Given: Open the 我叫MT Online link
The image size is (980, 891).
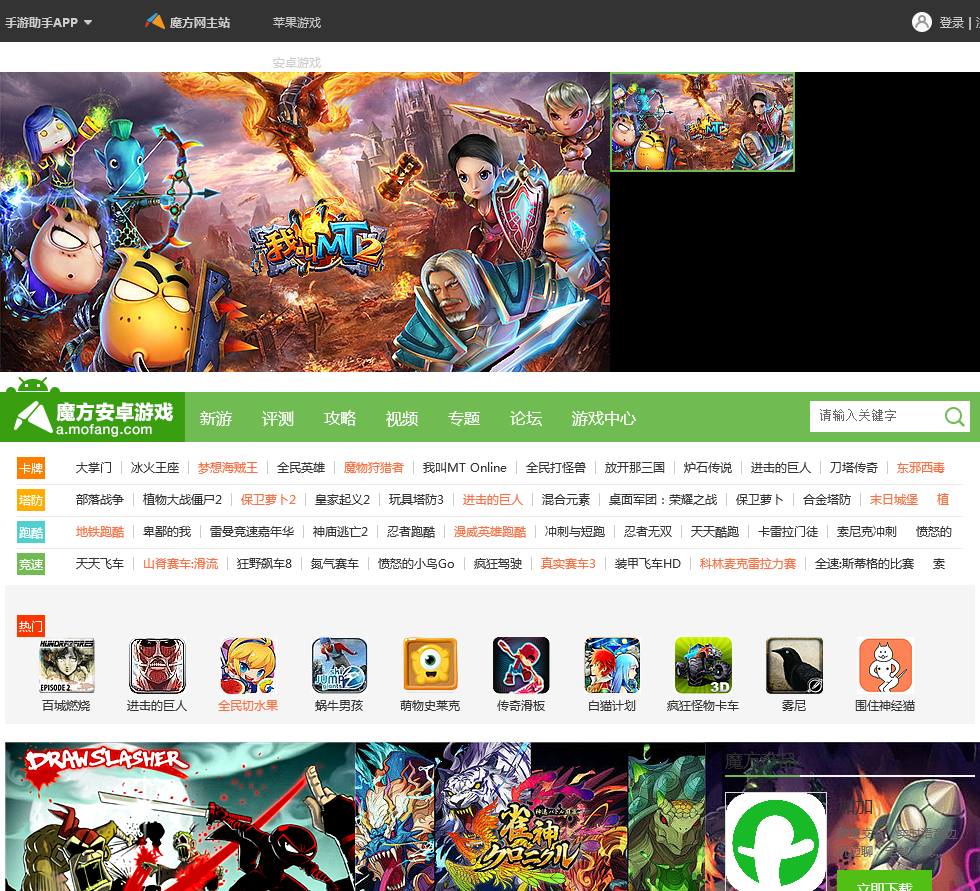Looking at the screenshot, I should point(464,467).
